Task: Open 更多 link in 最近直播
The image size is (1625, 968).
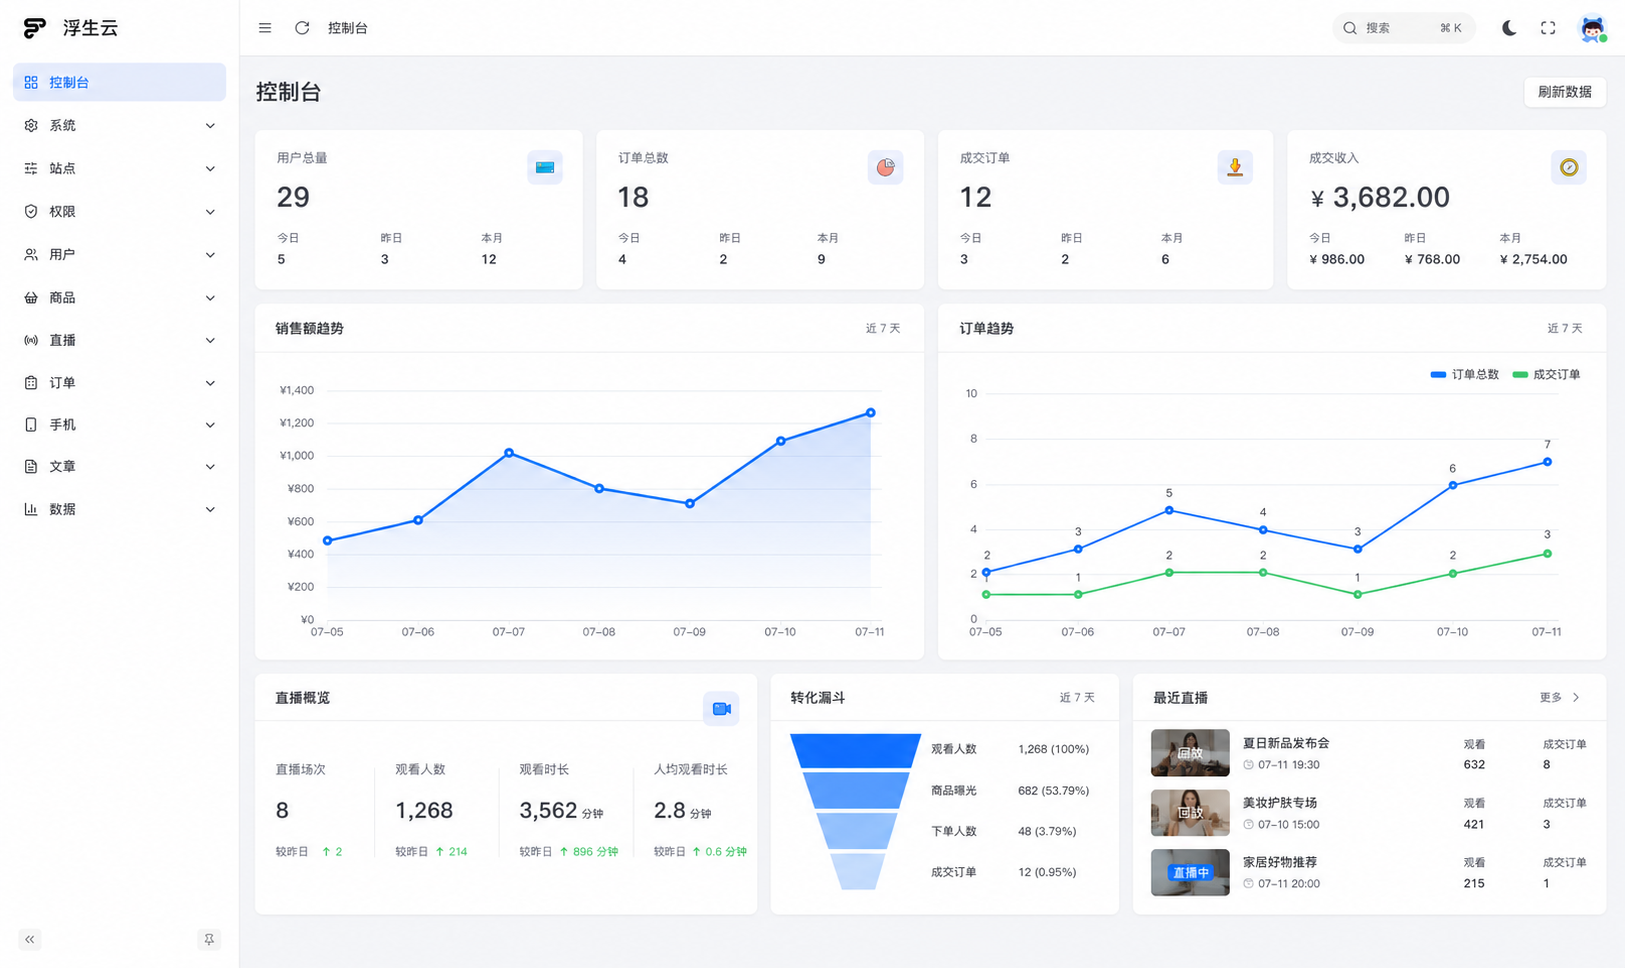Action: point(1560,697)
